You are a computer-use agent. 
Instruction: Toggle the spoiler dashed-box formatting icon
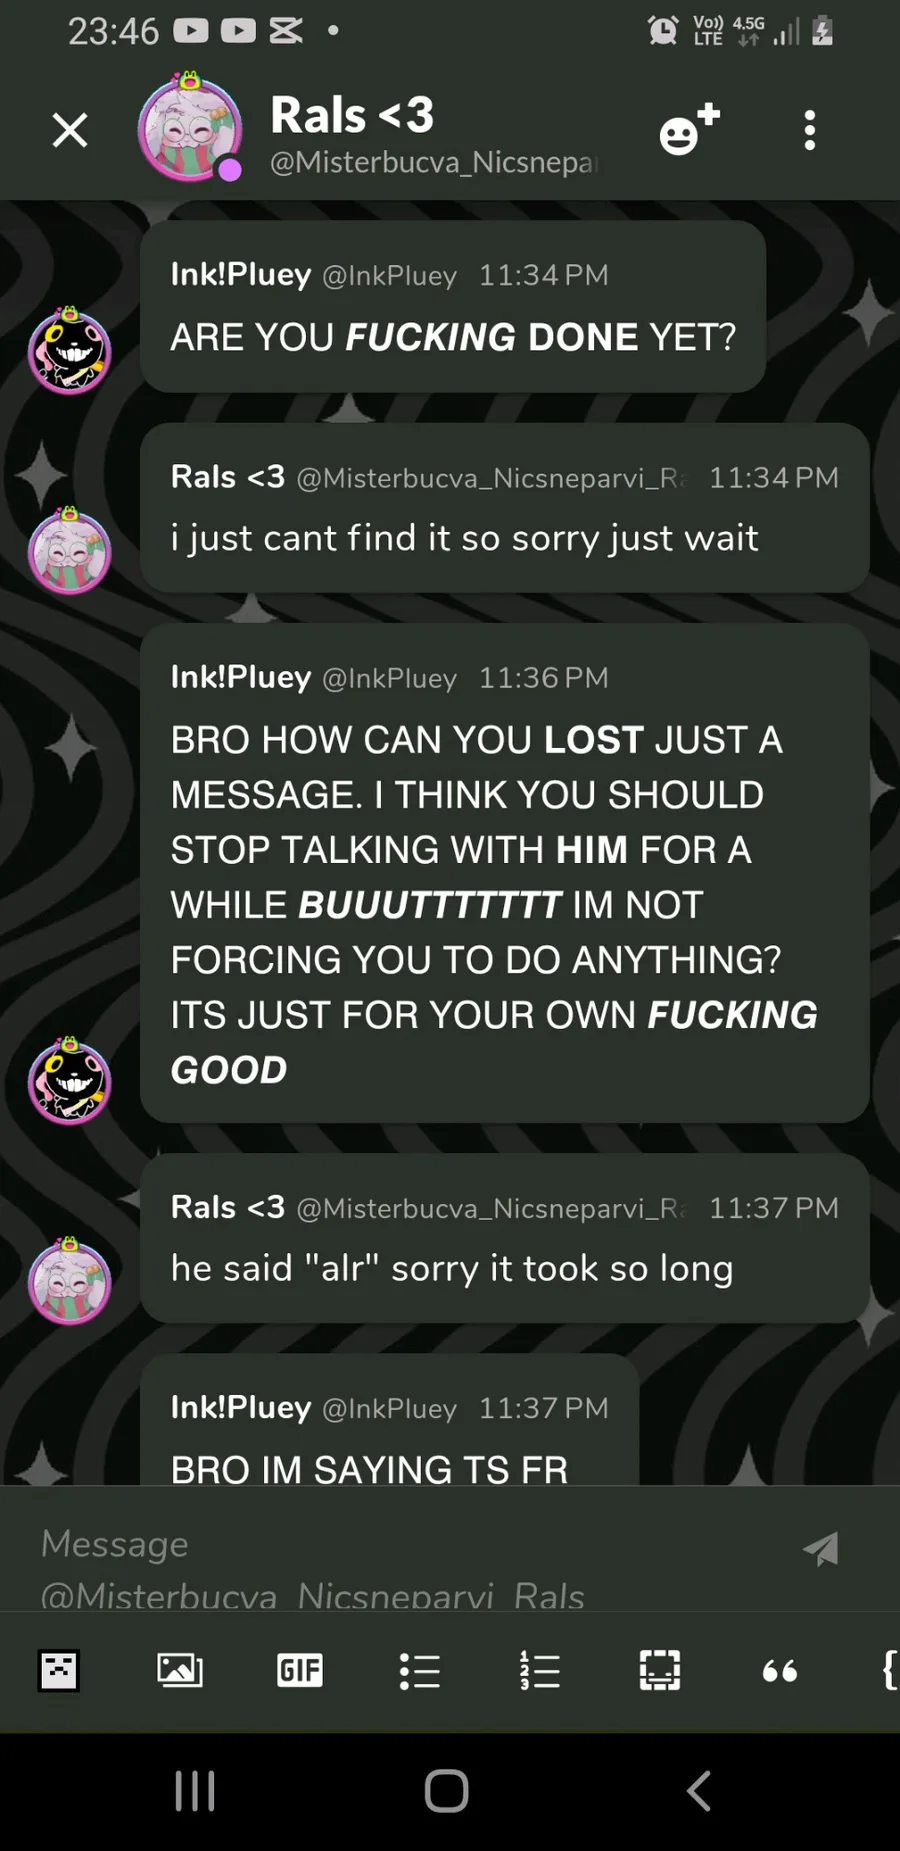pos(660,1670)
